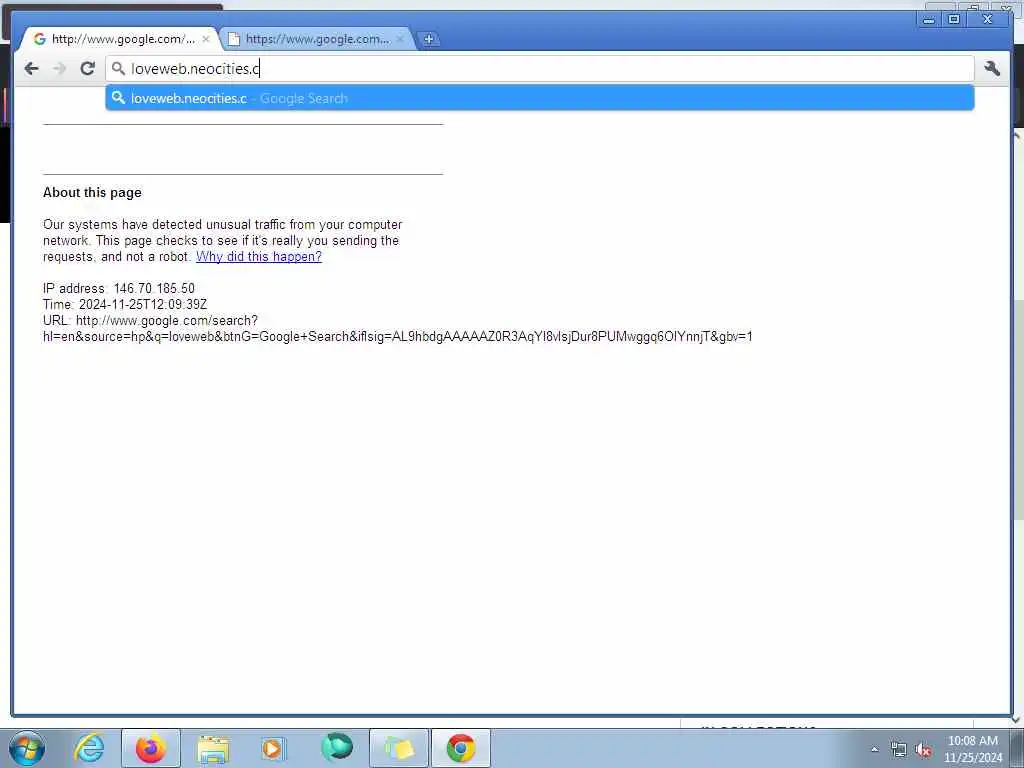Open the Windows Start menu
Viewport: 1024px width, 768px height.
(x=27, y=748)
